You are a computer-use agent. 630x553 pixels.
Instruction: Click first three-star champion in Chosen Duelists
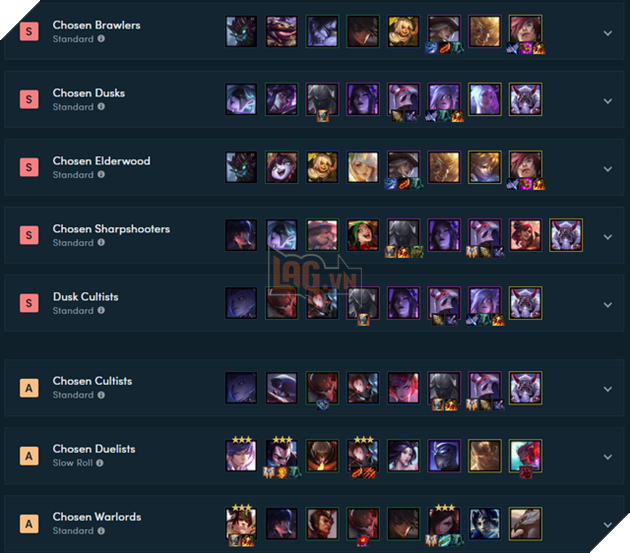[x=241, y=456]
